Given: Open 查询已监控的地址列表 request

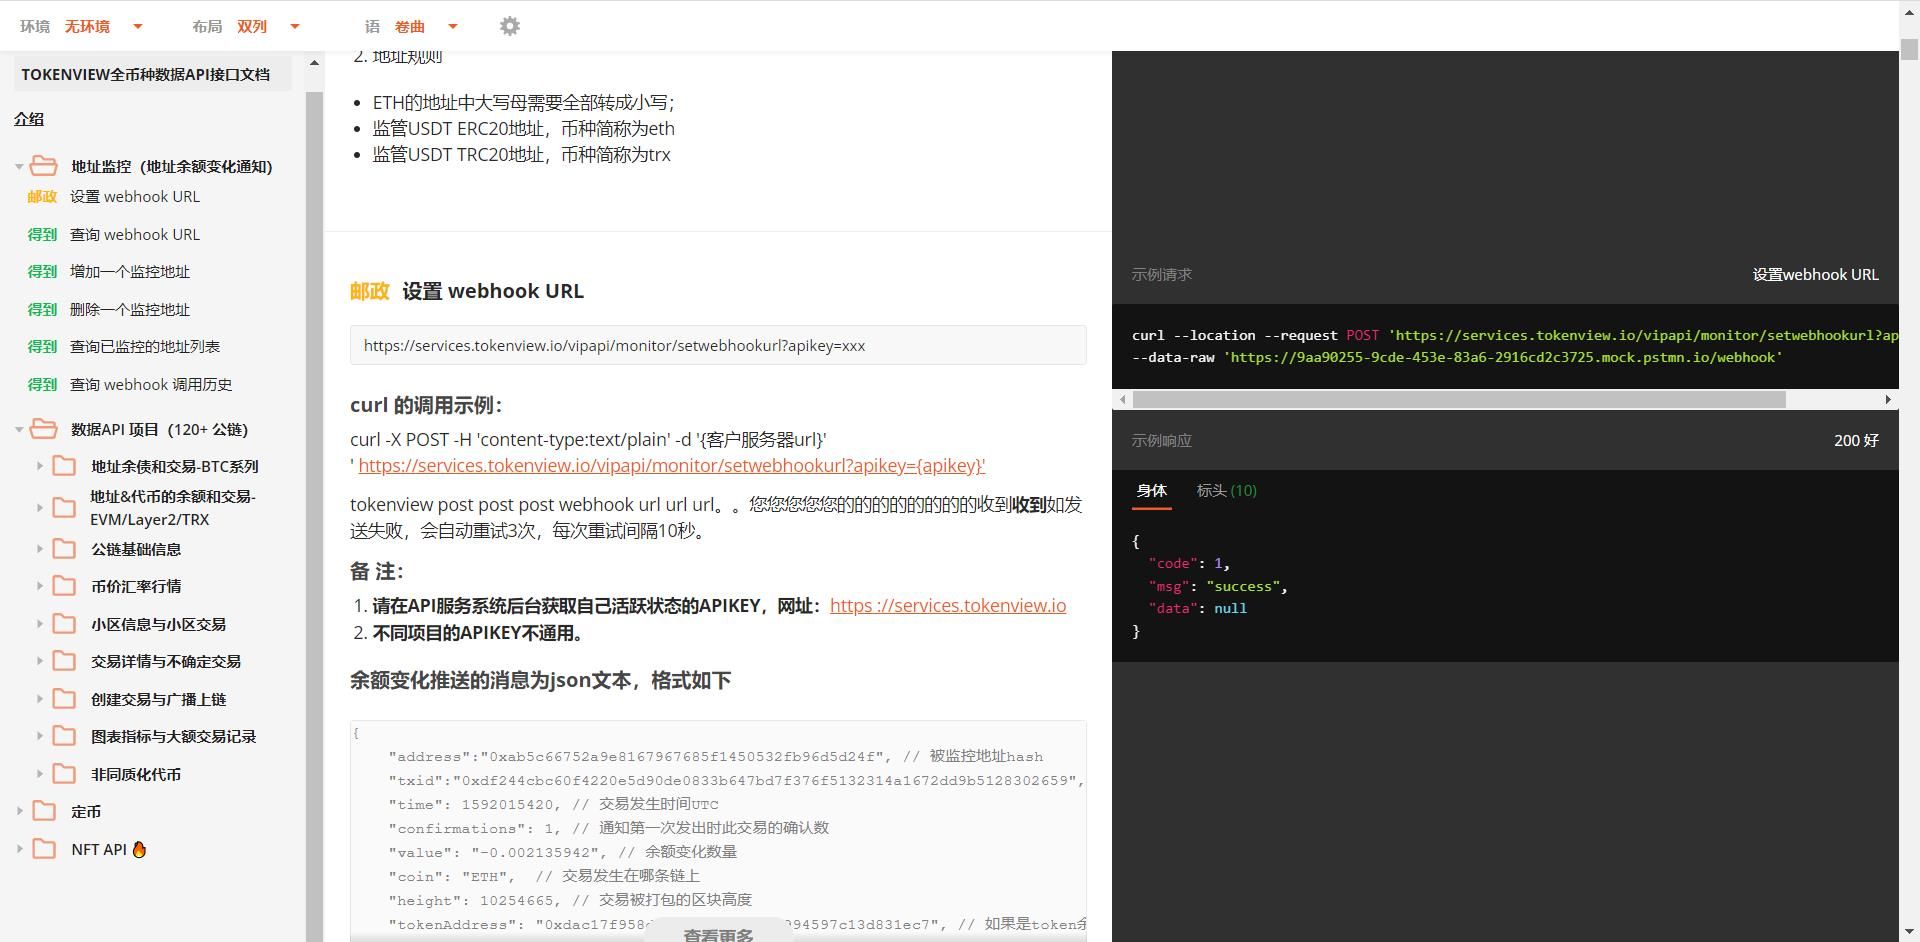Looking at the screenshot, I should 145,347.
